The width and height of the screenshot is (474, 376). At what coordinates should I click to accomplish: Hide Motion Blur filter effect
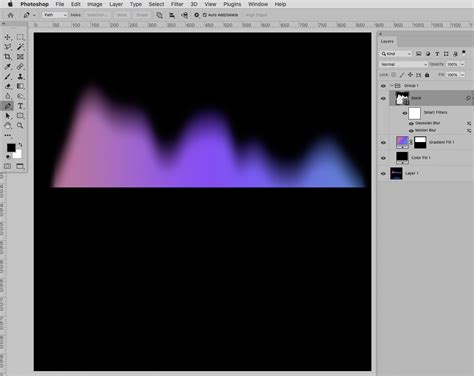[x=411, y=131]
